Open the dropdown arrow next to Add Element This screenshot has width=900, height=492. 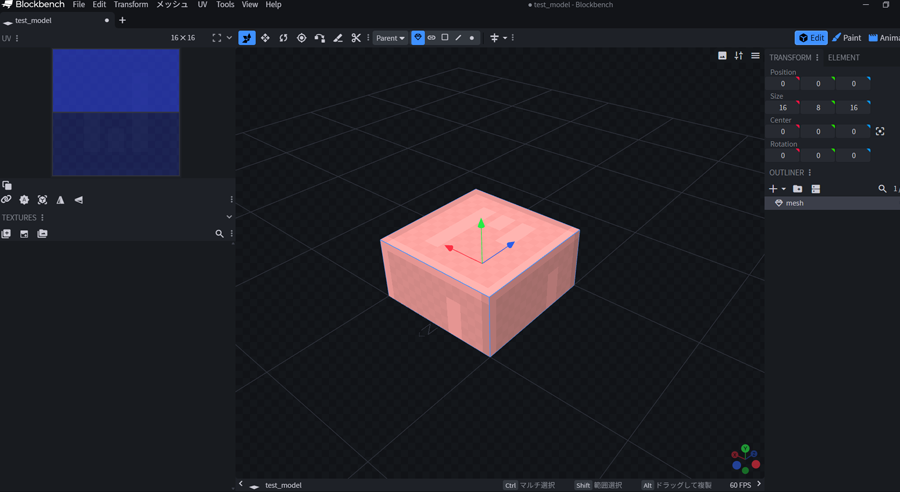[784, 189]
